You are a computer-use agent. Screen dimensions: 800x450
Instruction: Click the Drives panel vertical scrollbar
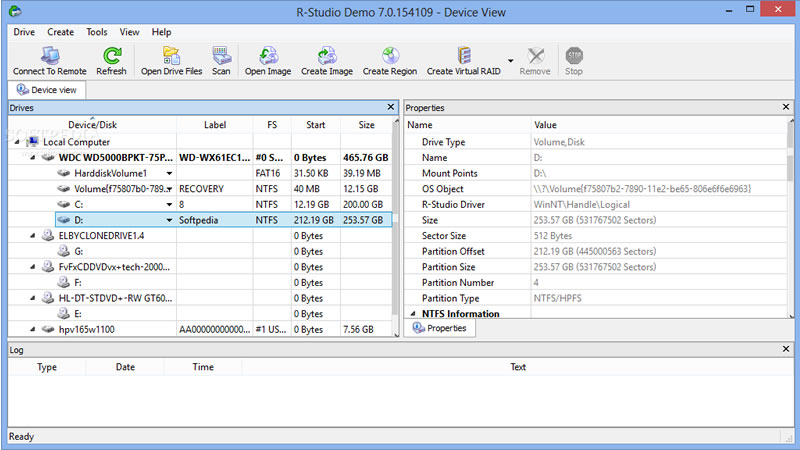(x=396, y=227)
